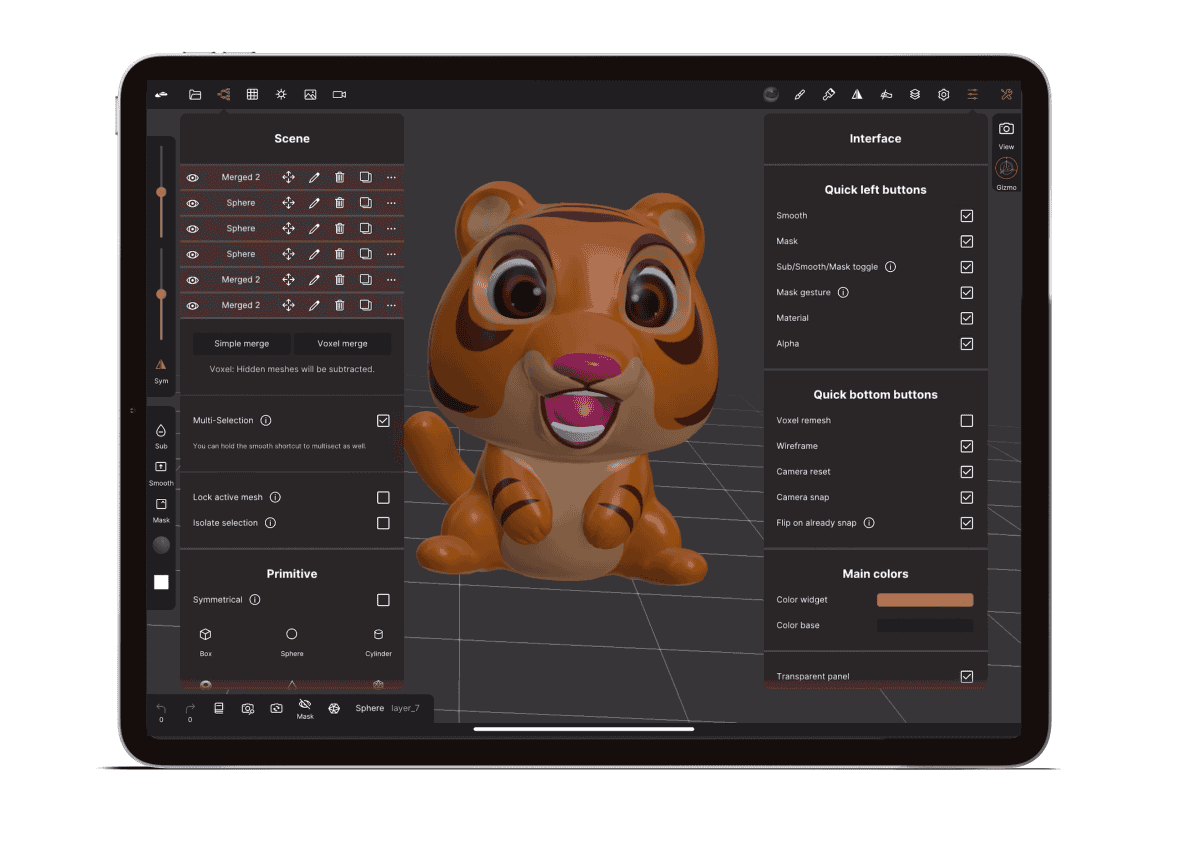Open the Topology grid menu
Viewport: 1180px width, 844px height.
tap(252, 95)
